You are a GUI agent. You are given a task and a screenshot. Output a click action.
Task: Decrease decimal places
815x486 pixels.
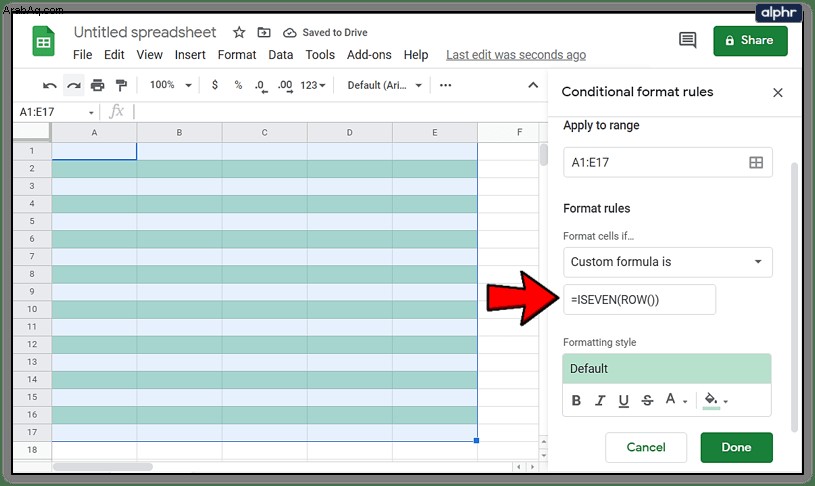coord(261,86)
